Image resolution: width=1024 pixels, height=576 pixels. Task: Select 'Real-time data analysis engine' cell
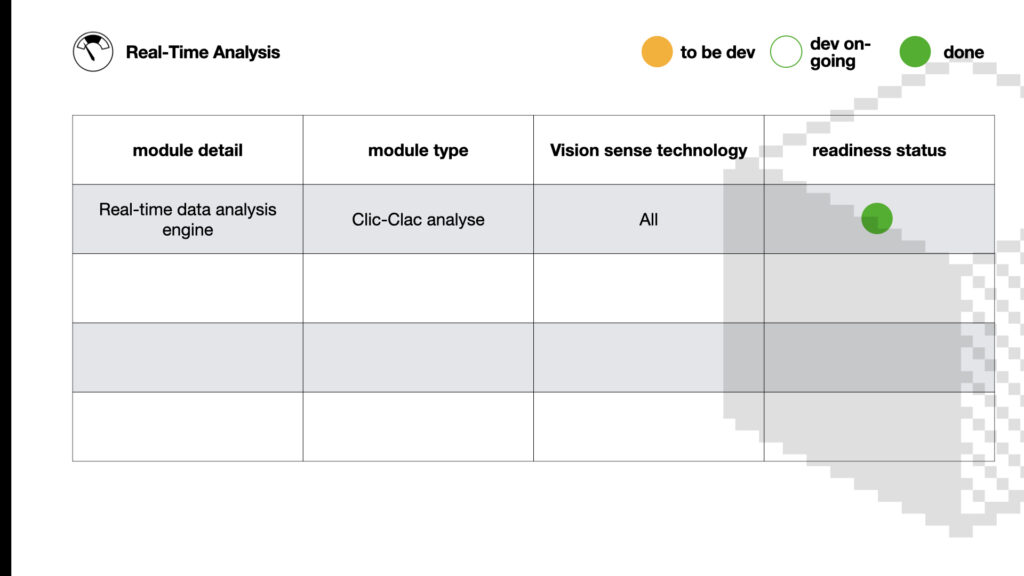pos(187,219)
